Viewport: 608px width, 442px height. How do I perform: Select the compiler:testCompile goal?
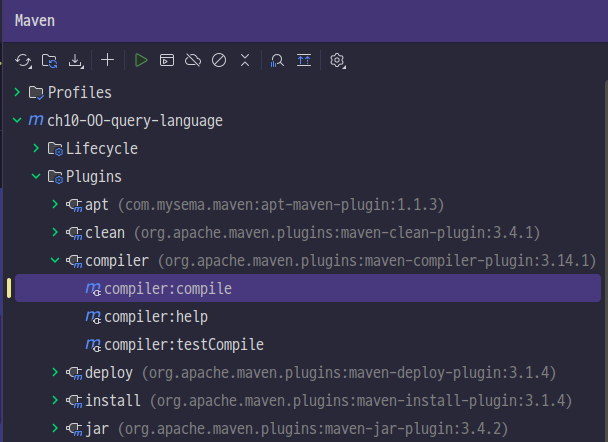coord(174,345)
